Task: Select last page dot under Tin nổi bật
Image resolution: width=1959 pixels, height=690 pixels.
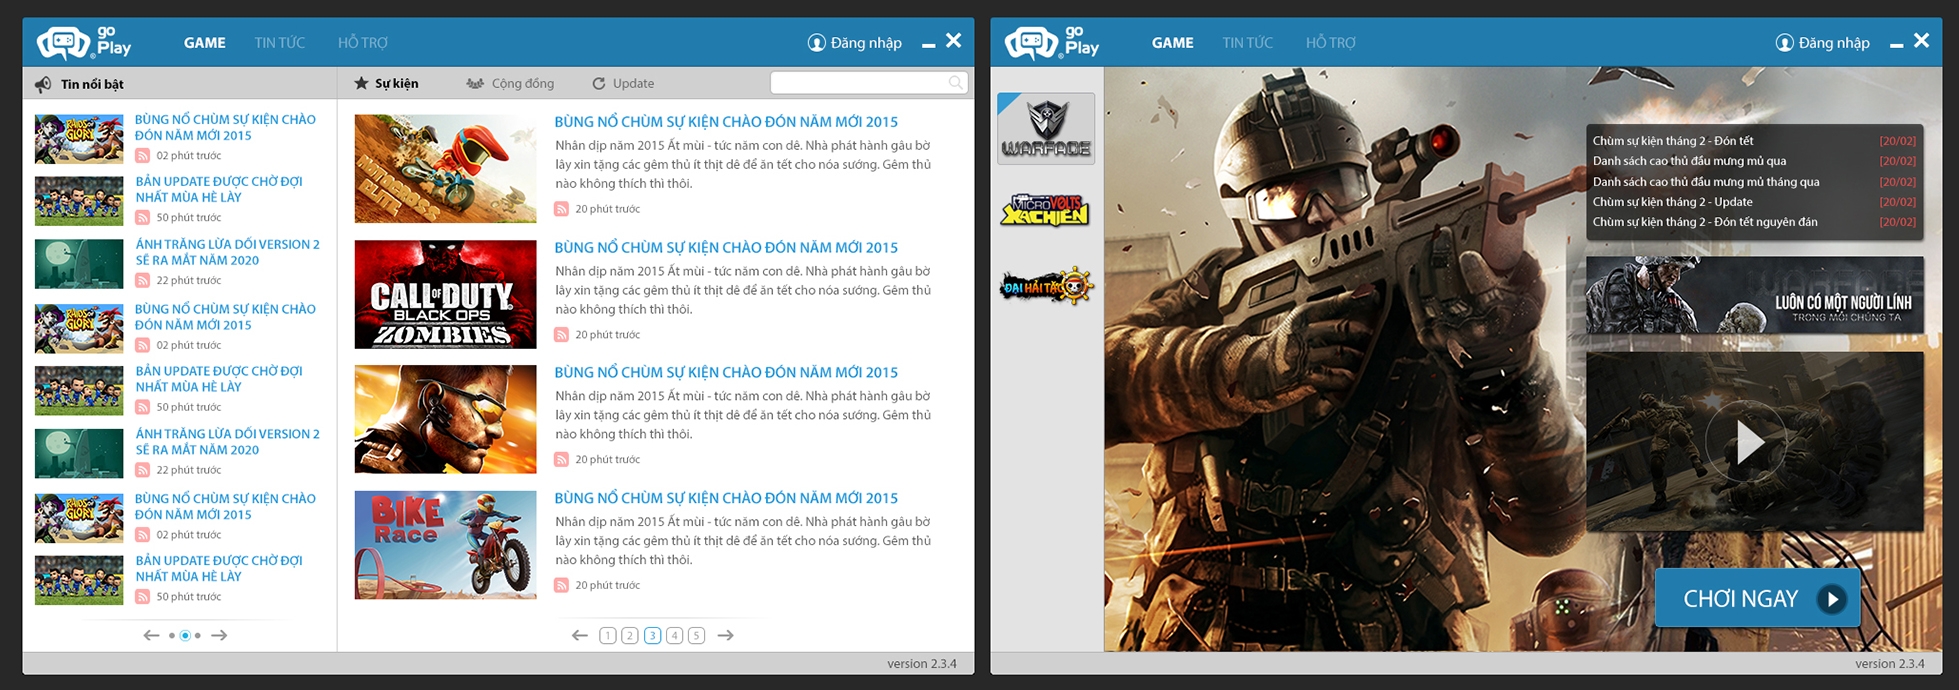Action: click(198, 636)
